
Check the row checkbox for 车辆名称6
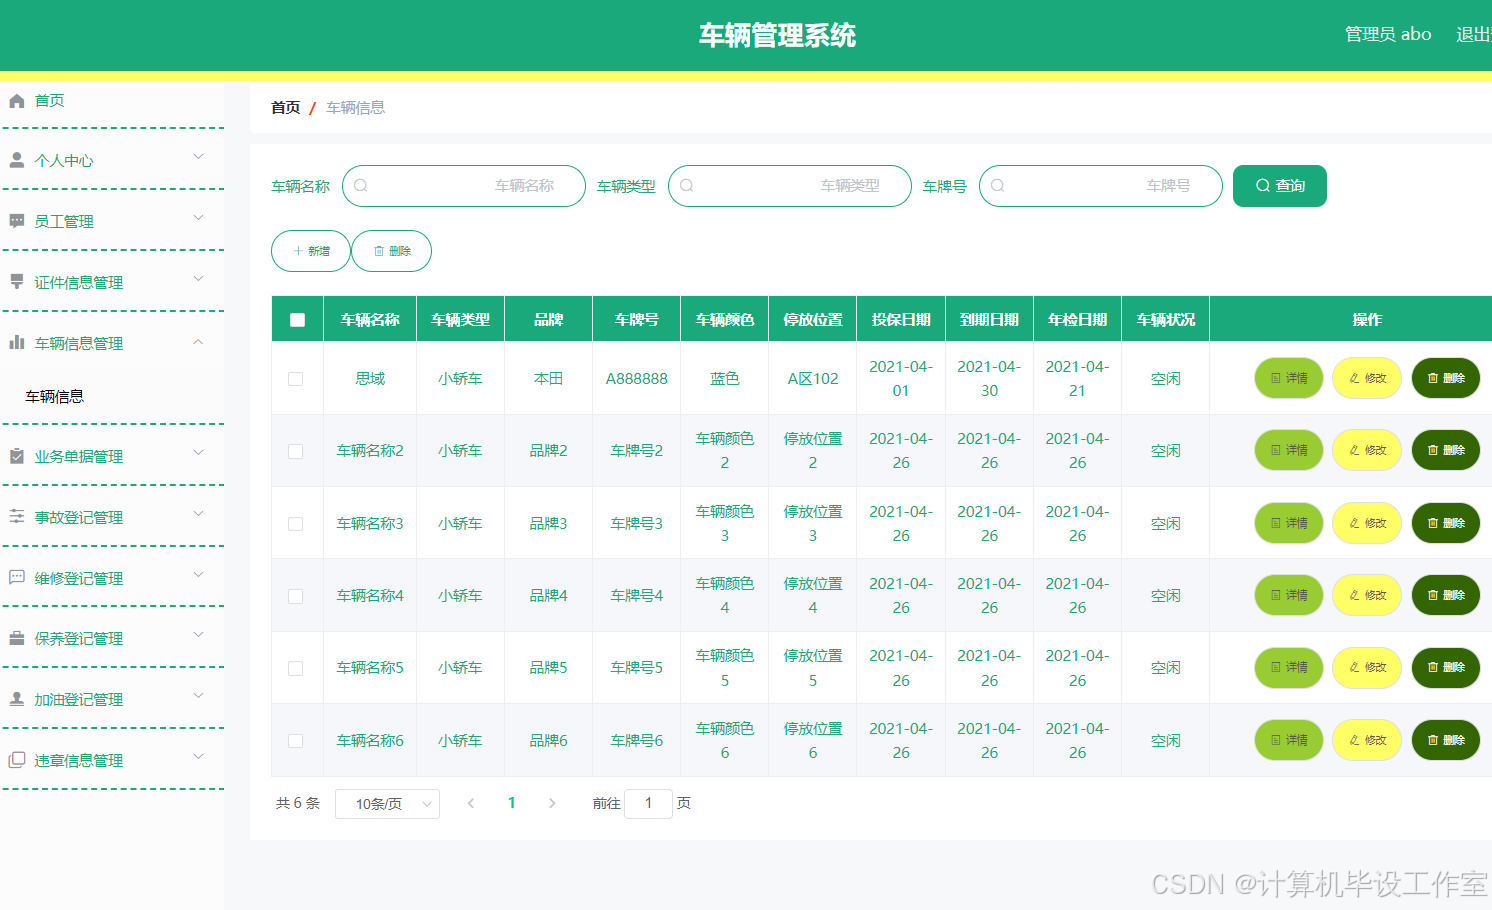pyautogui.click(x=296, y=741)
